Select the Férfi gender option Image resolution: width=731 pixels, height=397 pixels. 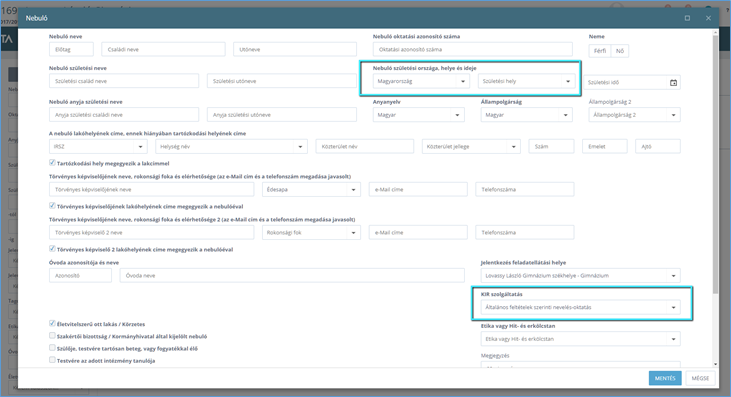[x=600, y=51]
